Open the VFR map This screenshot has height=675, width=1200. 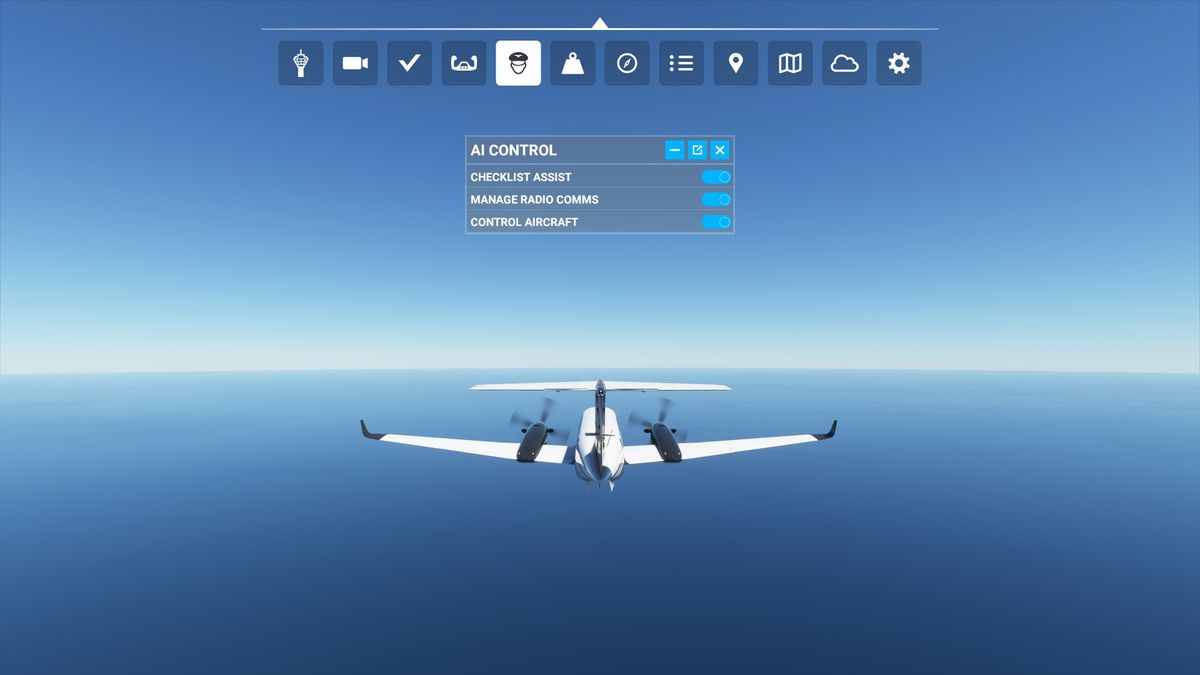(789, 62)
